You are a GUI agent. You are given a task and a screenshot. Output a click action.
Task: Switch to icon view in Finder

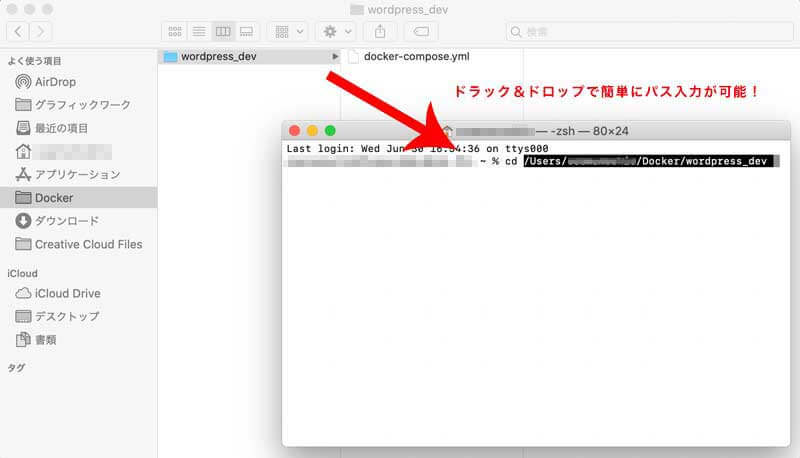point(175,31)
